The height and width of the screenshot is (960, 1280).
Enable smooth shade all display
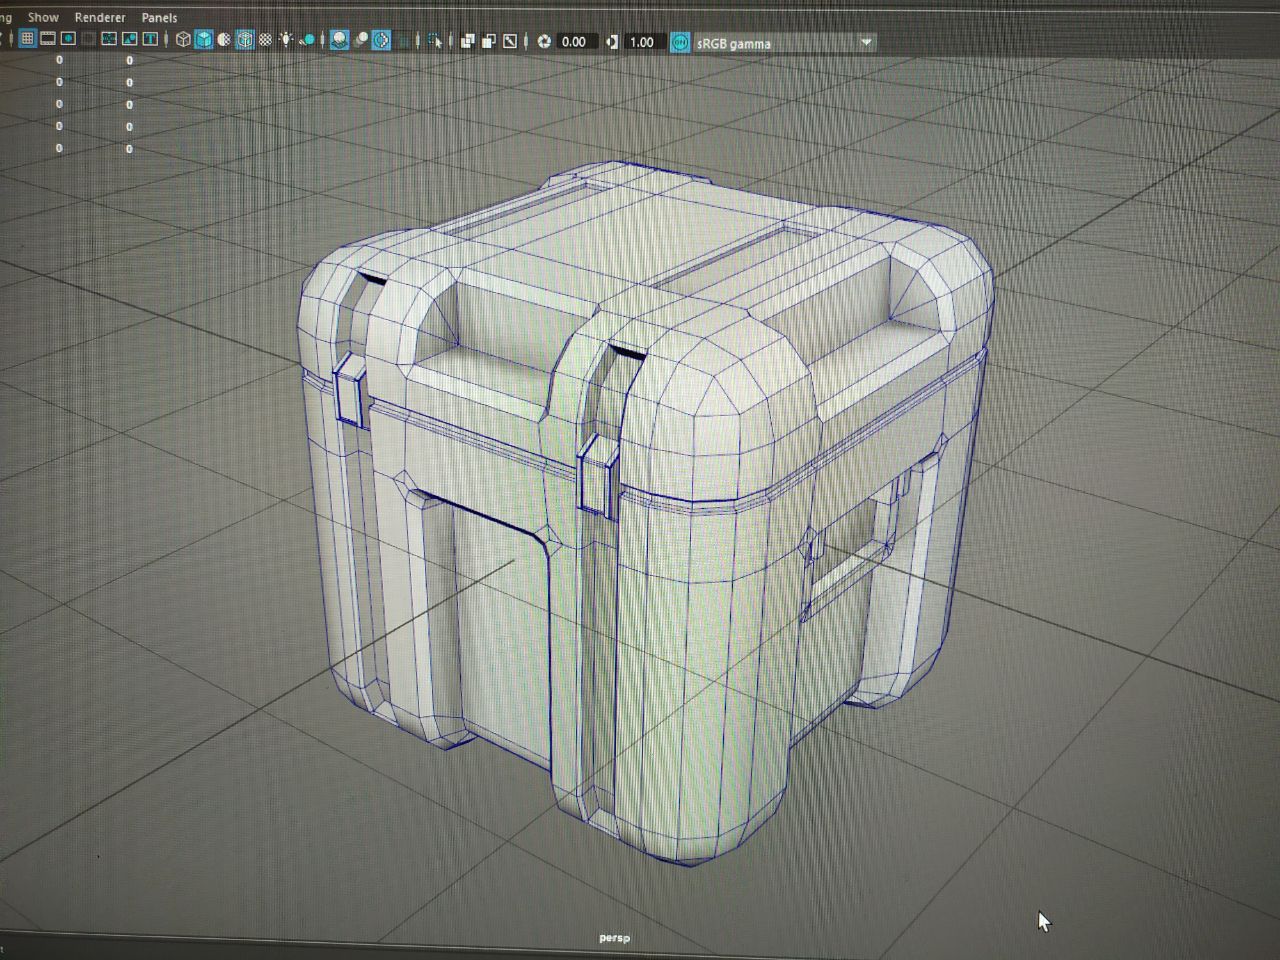pos(204,40)
